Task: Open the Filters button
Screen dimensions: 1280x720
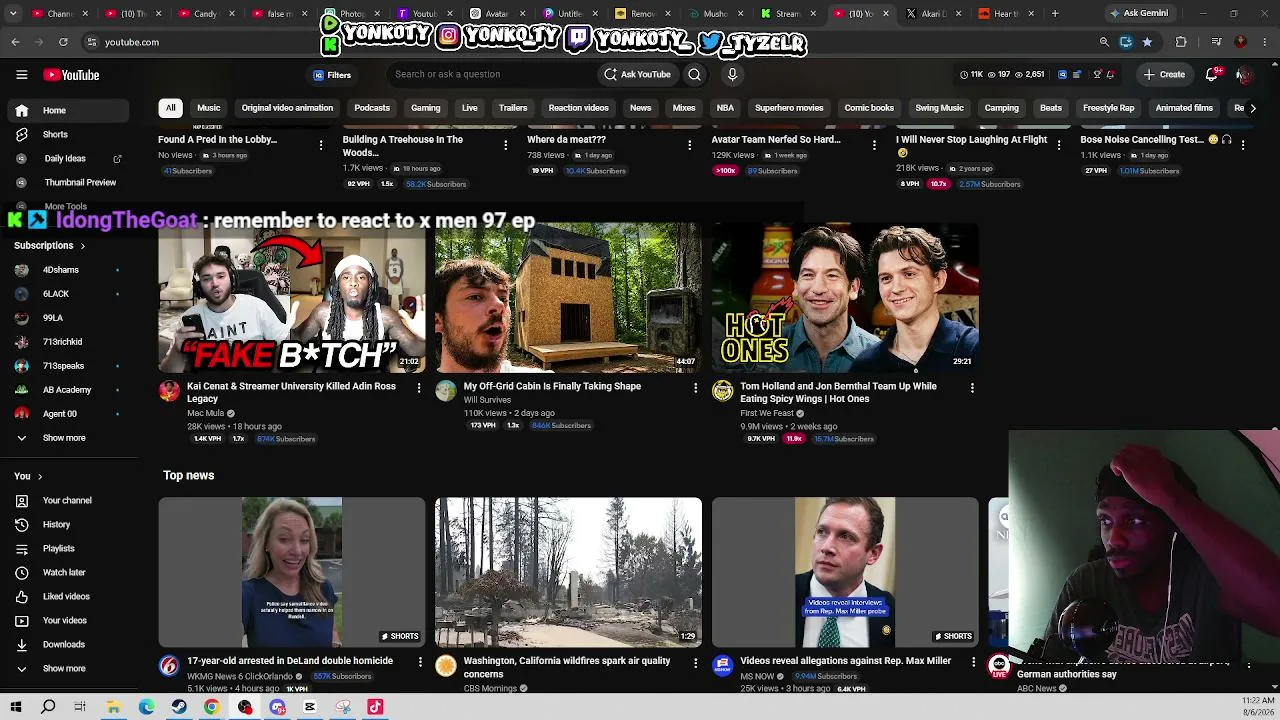Action: 332,75
